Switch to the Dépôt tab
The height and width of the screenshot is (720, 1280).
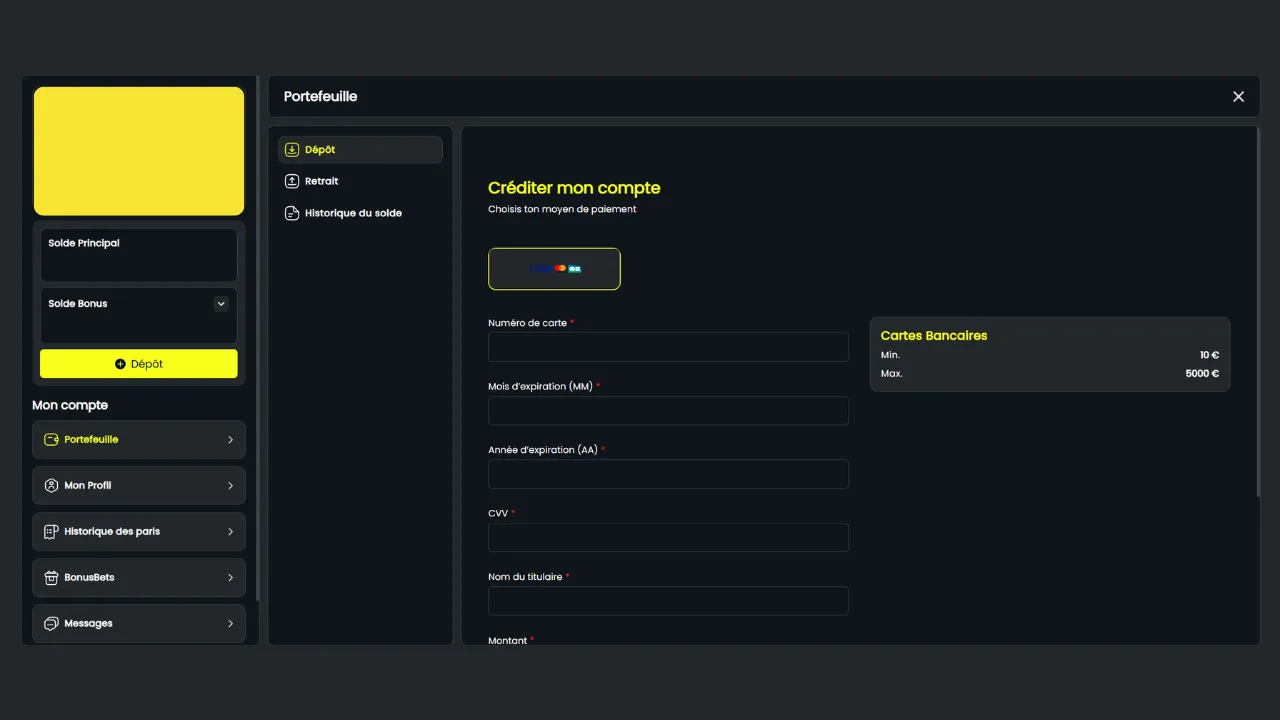360,150
